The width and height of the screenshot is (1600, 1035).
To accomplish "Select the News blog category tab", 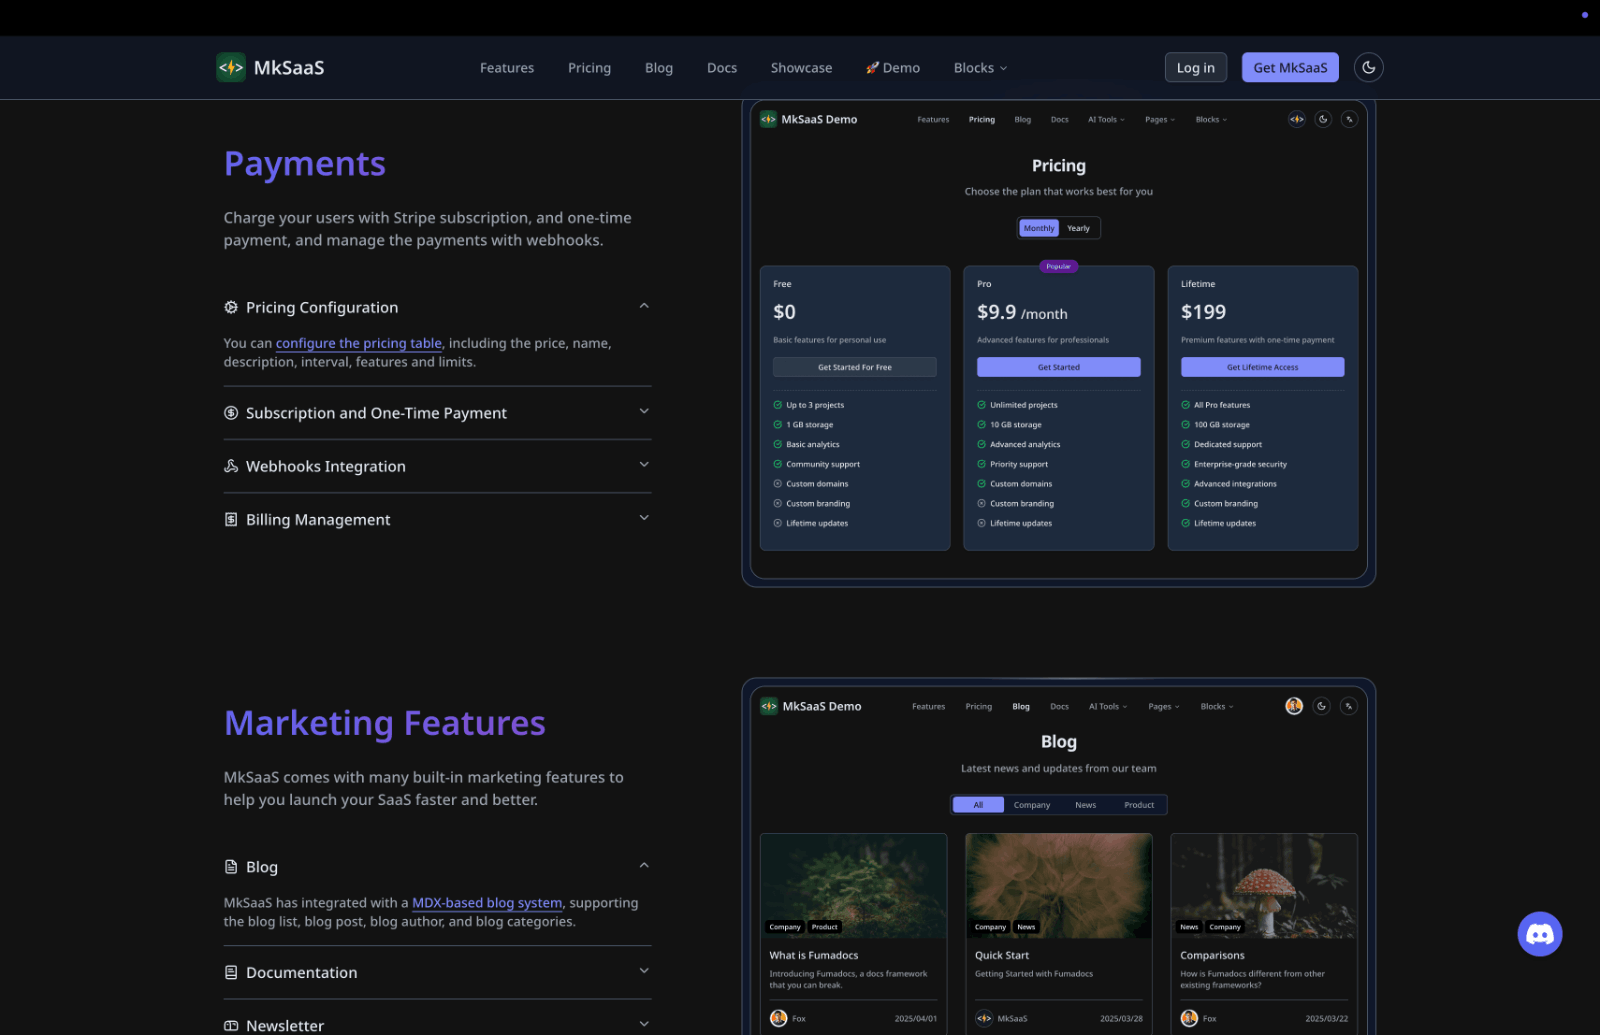I will coord(1085,805).
